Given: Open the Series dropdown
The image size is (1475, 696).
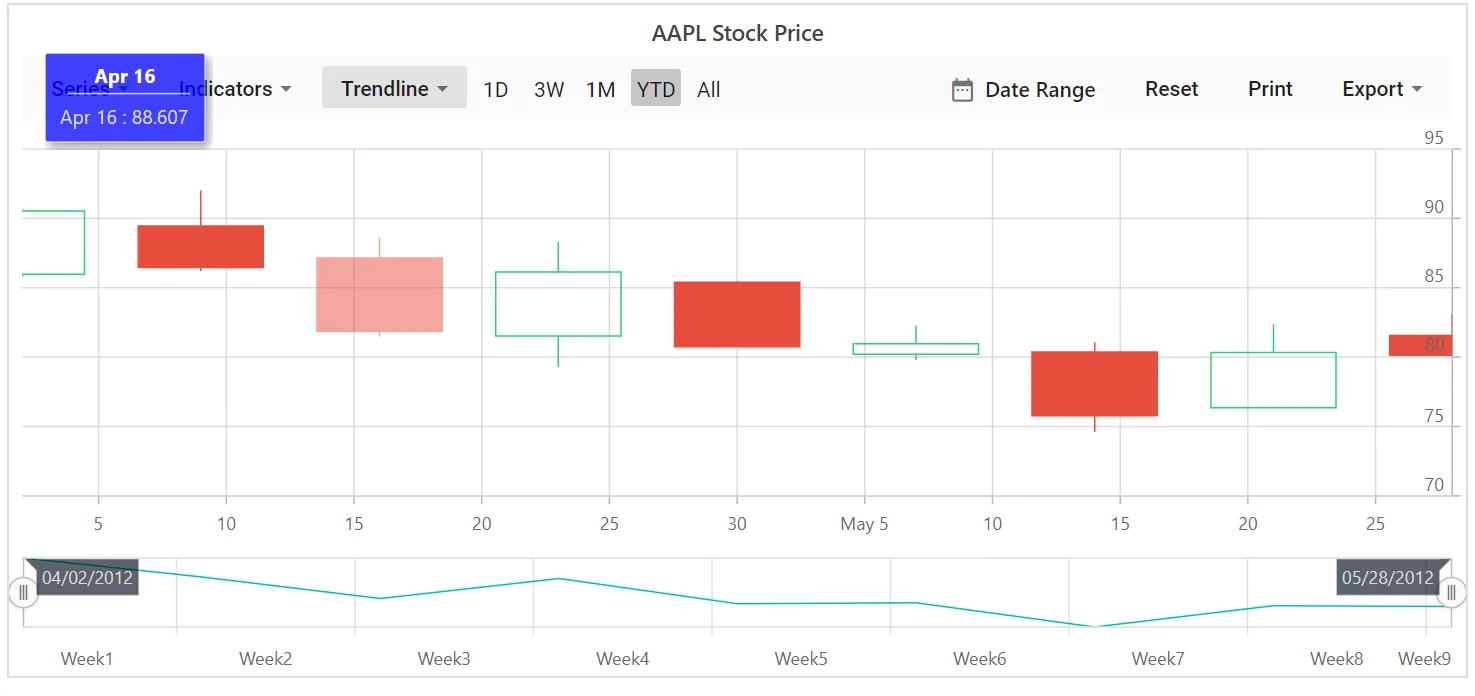Looking at the screenshot, I should coord(90,89).
